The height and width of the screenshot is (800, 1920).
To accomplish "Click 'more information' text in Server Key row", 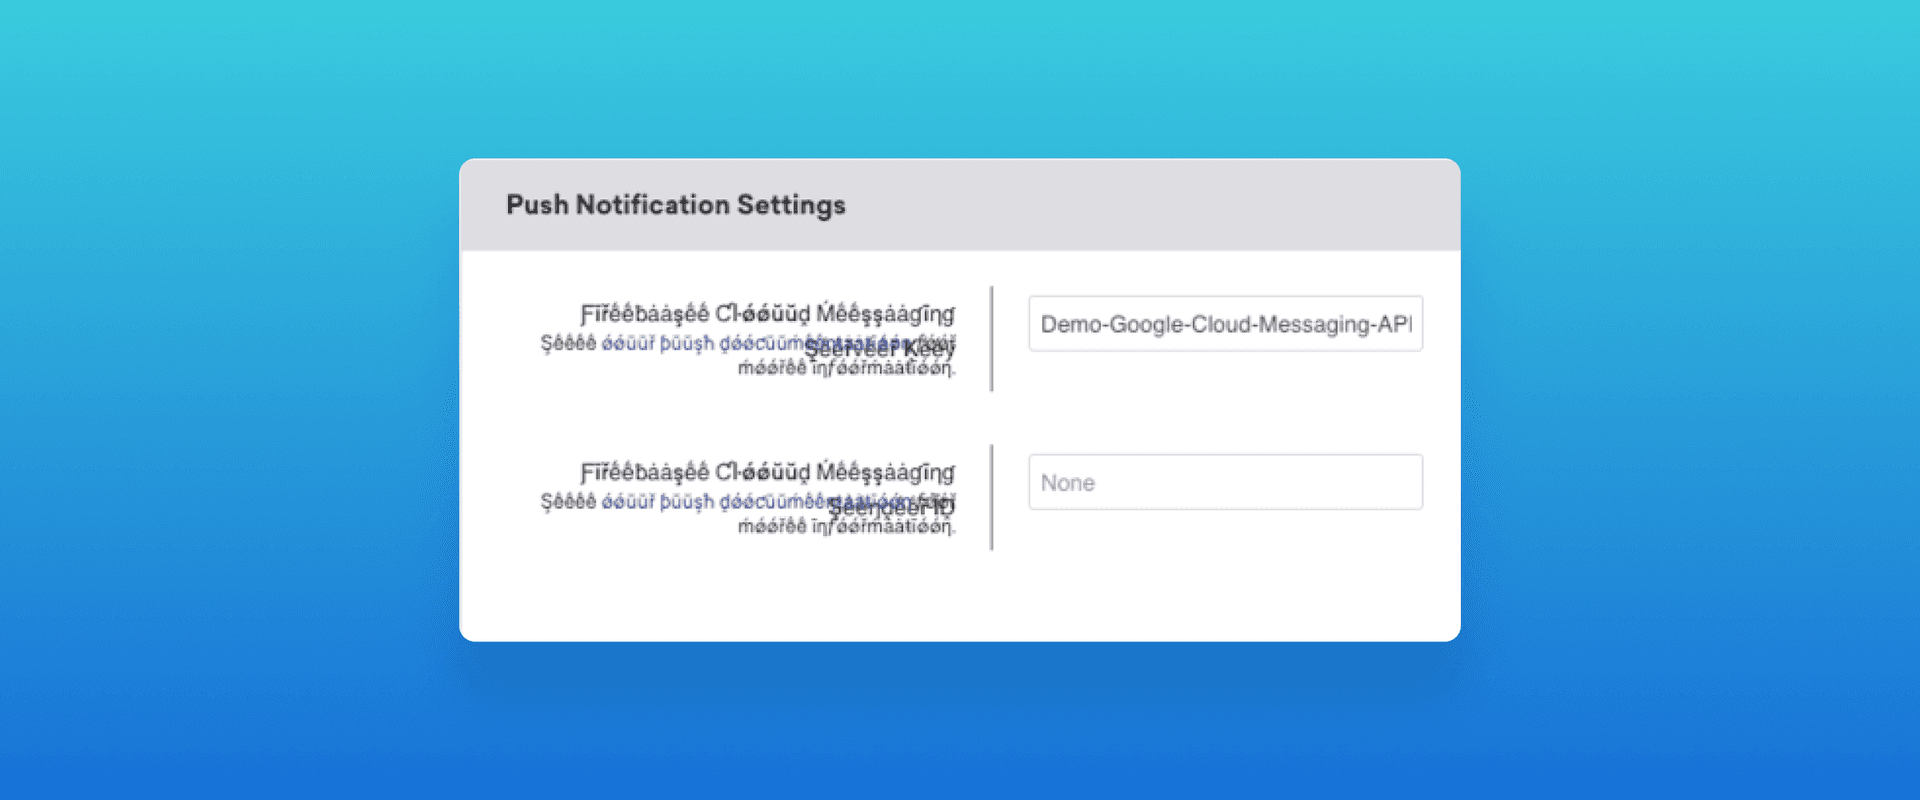I will [x=845, y=369].
